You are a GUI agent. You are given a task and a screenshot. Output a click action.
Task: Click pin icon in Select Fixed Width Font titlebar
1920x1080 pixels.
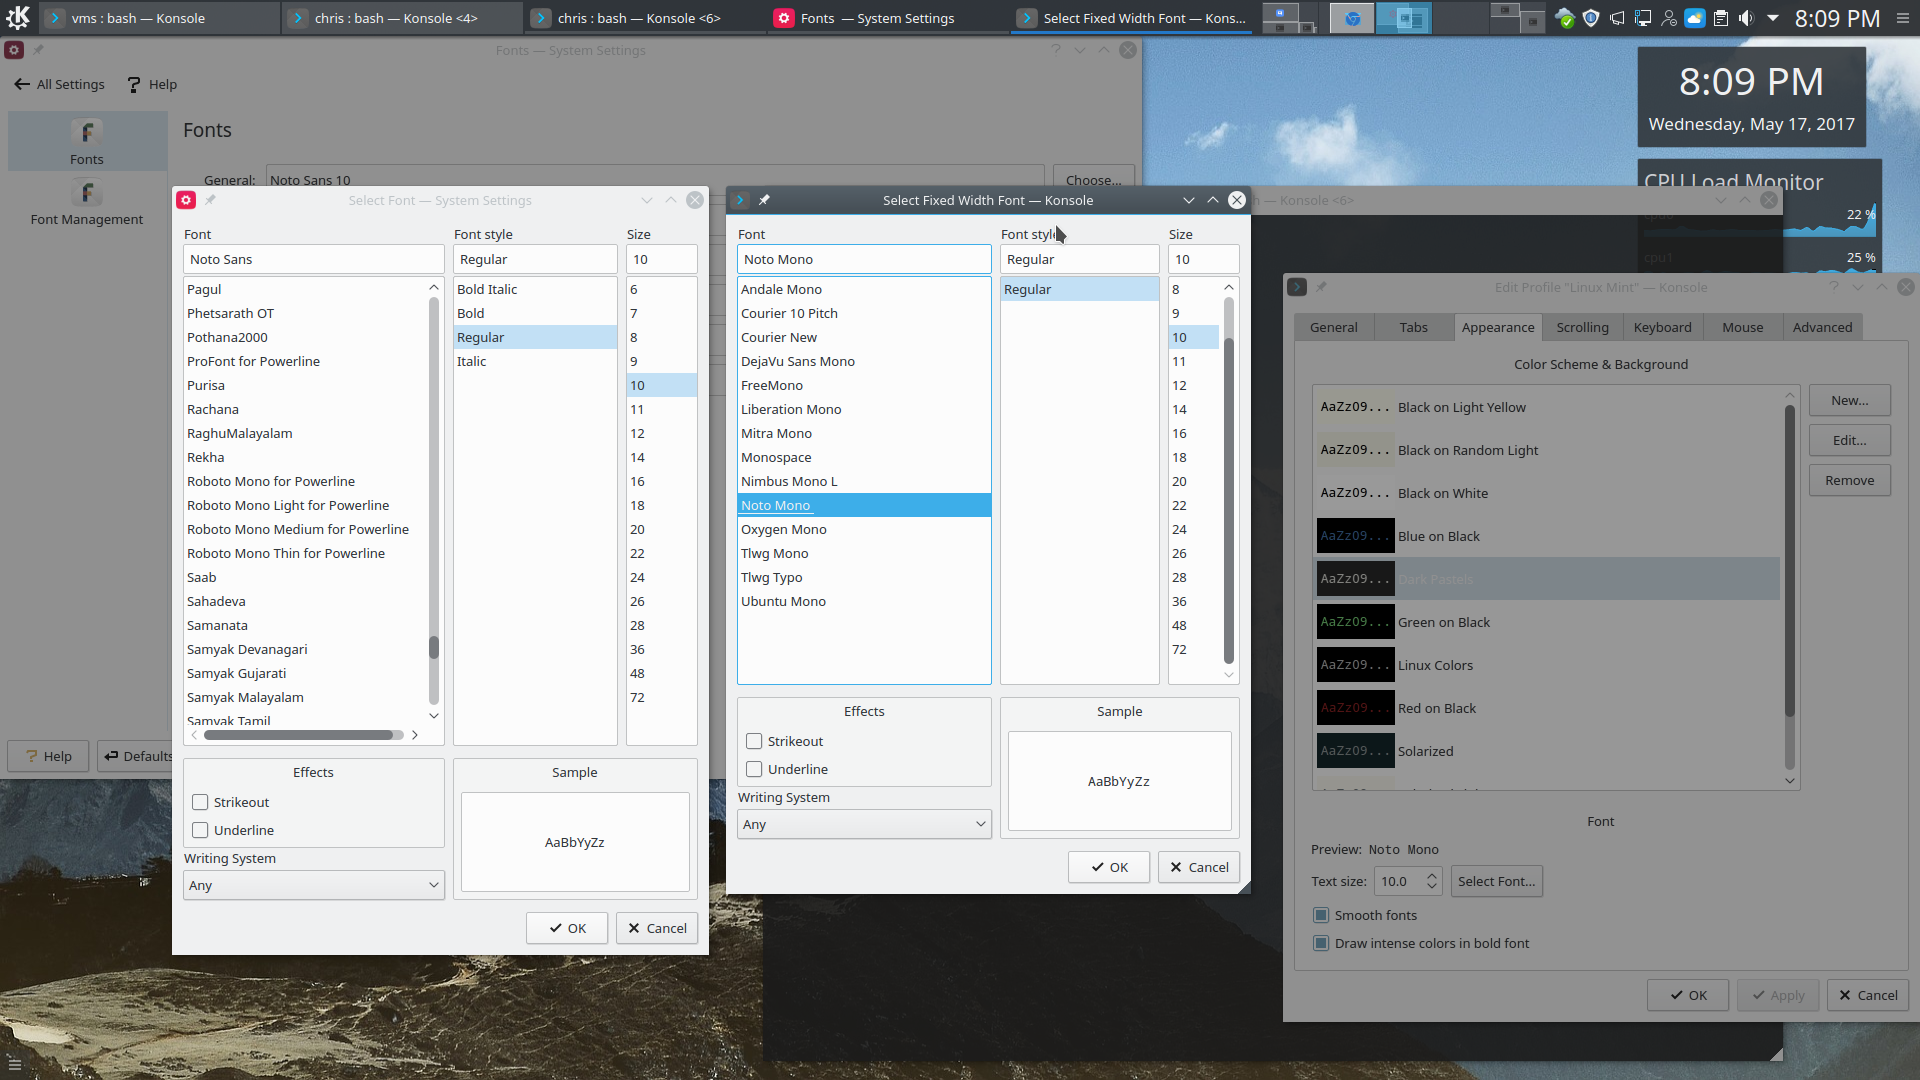point(764,200)
